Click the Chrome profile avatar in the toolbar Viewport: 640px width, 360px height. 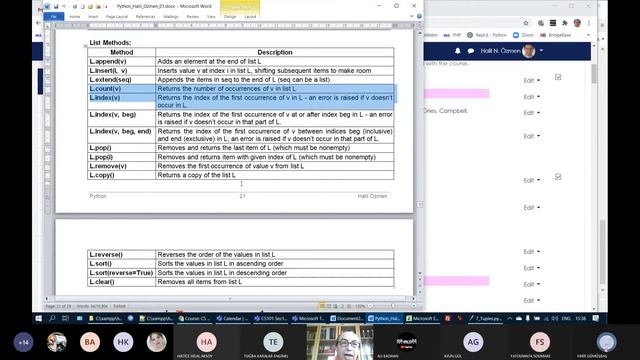coord(577,23)
